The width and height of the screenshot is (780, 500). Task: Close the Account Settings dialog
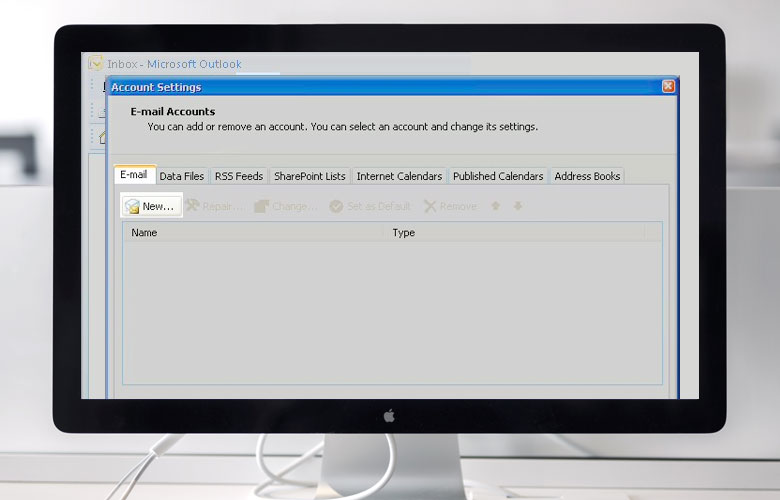(668, 87)
